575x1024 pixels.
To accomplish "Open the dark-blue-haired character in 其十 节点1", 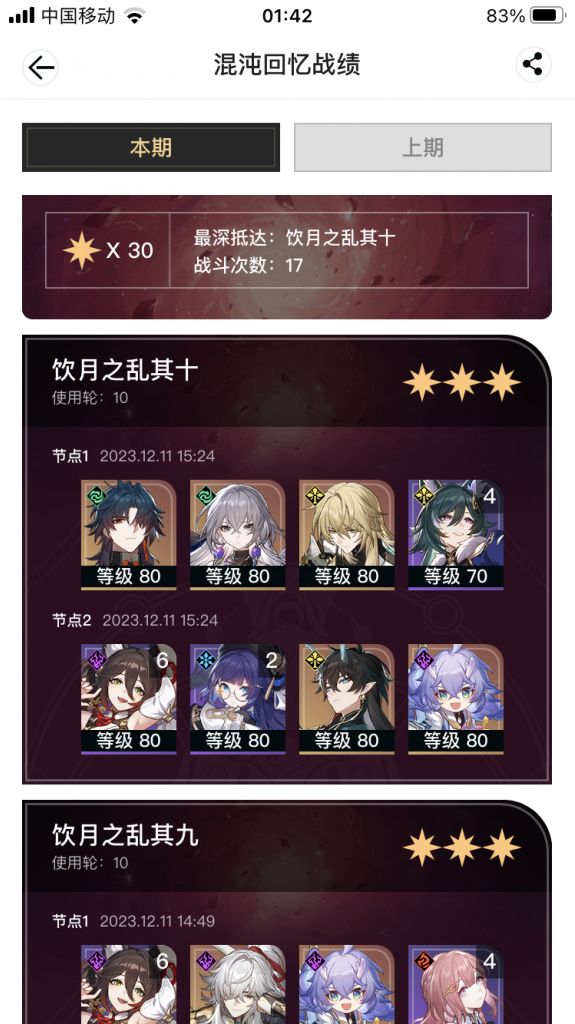I will tap(129, 535).
